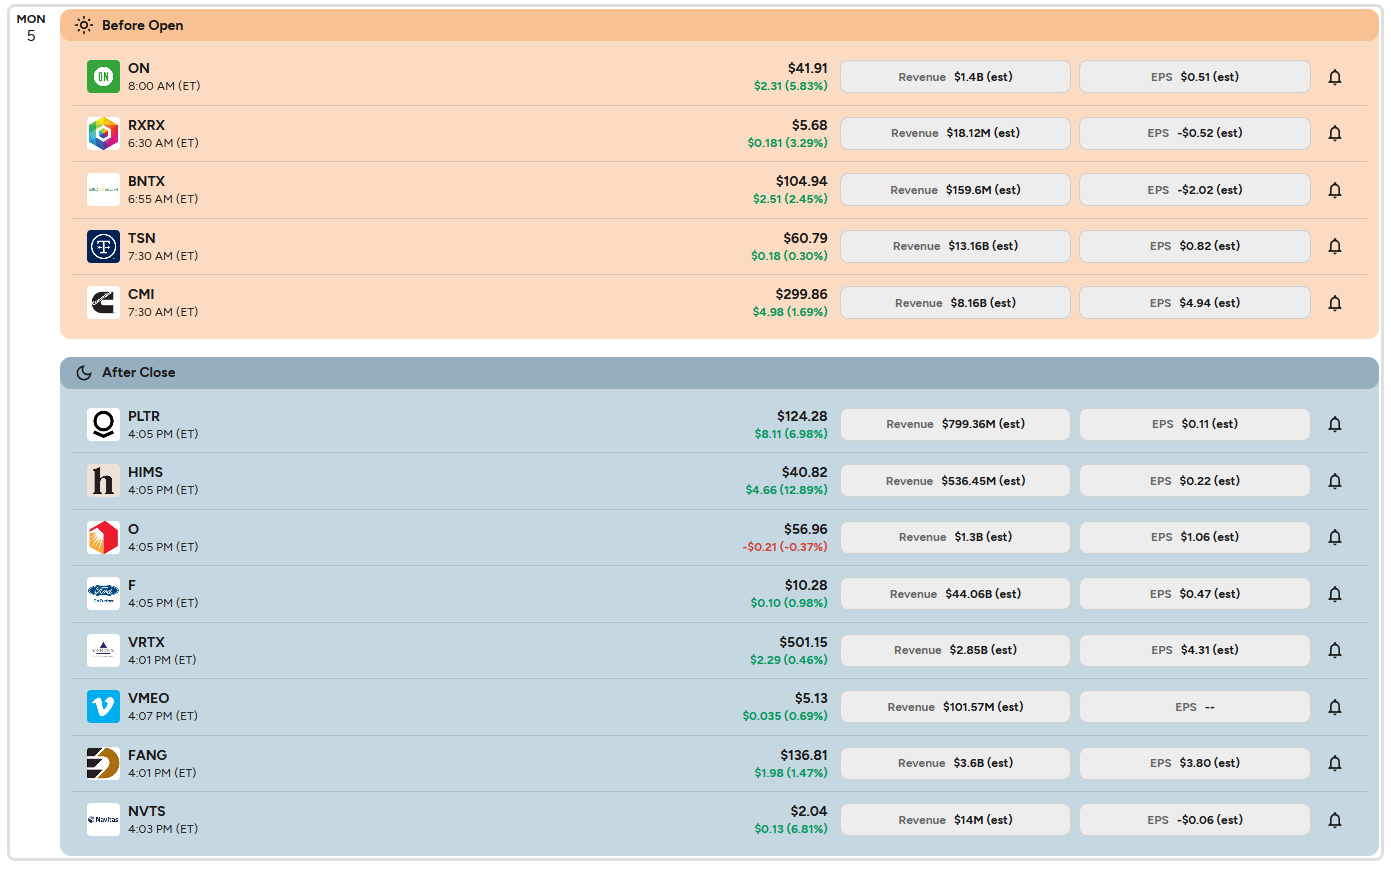Set alert bell for BNTX earnings
This screenshot has height=869, width=1391.
(1334, 190)
